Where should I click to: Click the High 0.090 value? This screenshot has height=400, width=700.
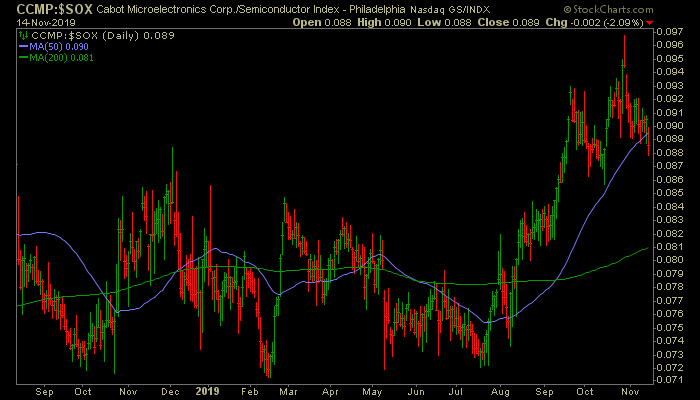pos(384,22)
